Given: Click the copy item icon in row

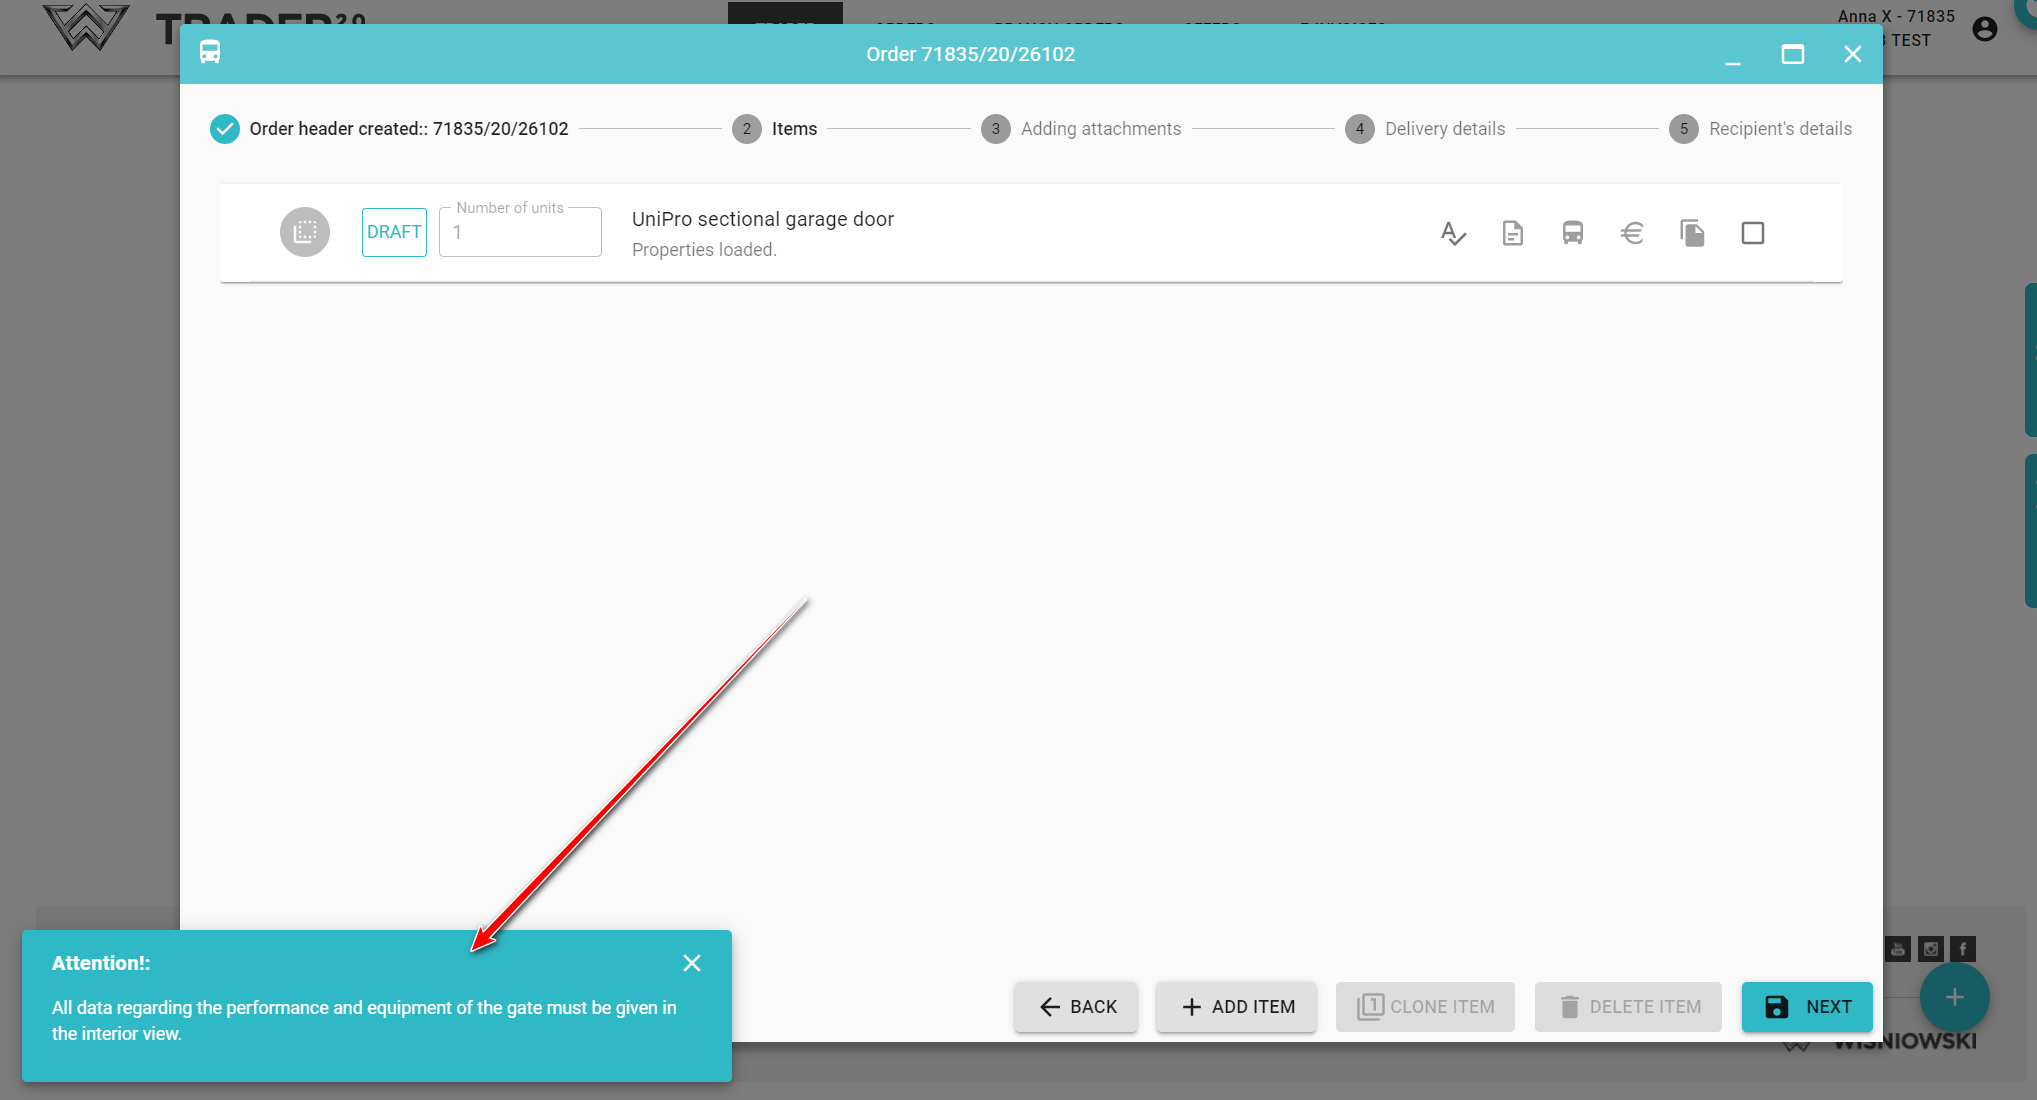Looking at the screenshot, I should [1692, 233].
